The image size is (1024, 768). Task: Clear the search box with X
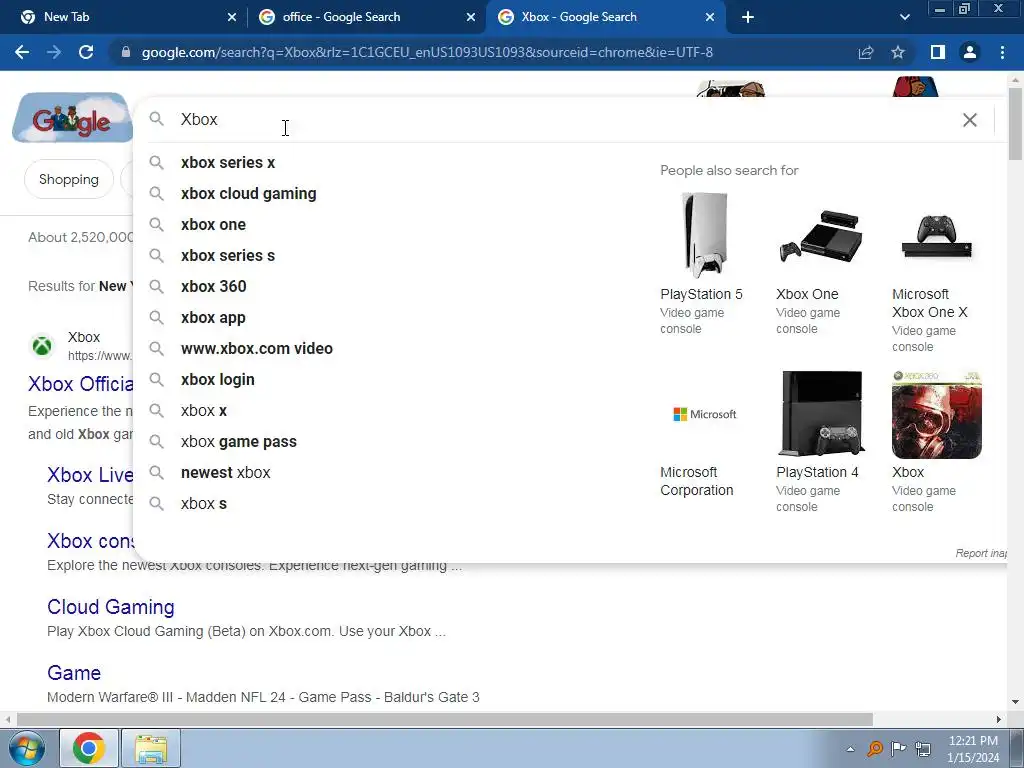970,120
